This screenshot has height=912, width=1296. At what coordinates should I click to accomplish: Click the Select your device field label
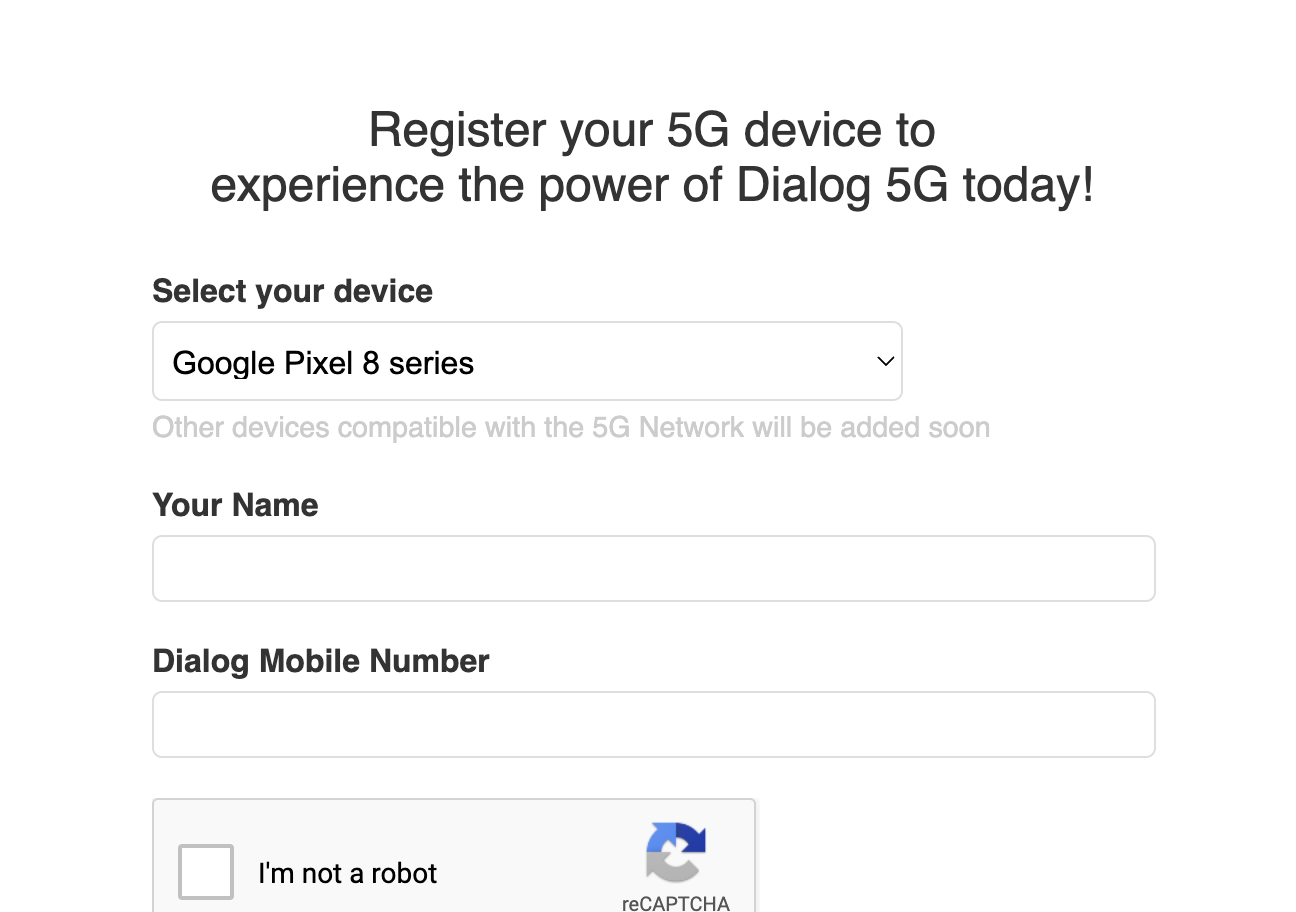[292, 291]
